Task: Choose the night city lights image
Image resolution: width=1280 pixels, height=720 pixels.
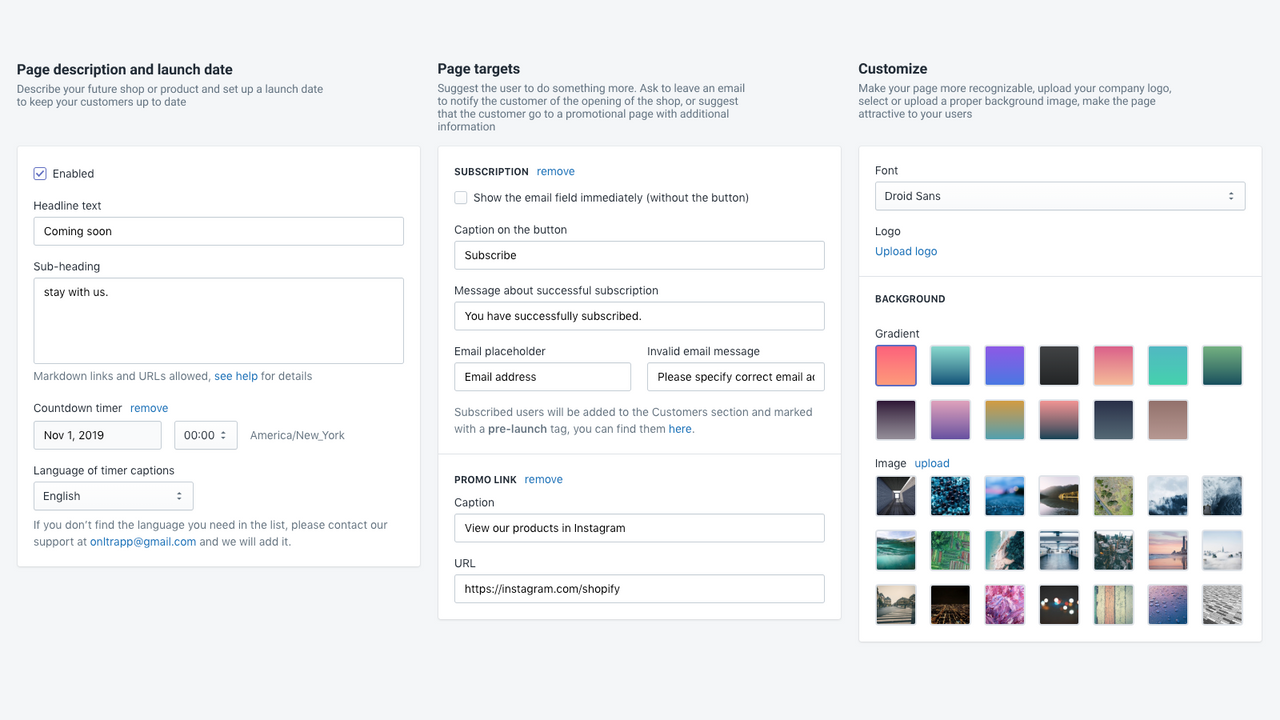Action: click(950, 605)
